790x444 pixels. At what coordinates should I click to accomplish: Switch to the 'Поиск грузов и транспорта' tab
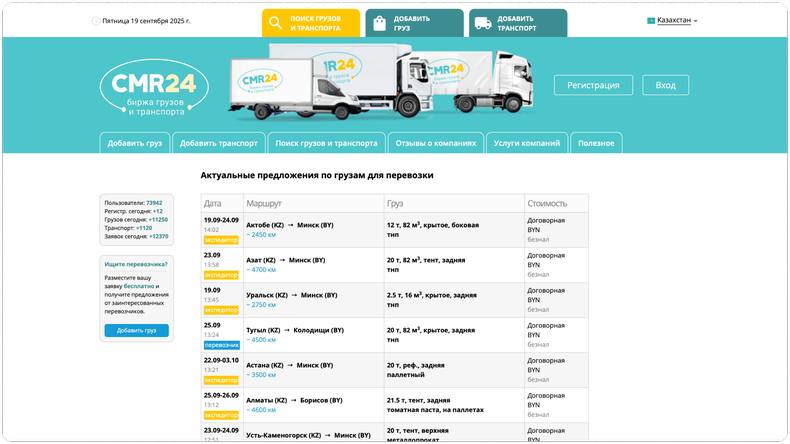(326, 143)
